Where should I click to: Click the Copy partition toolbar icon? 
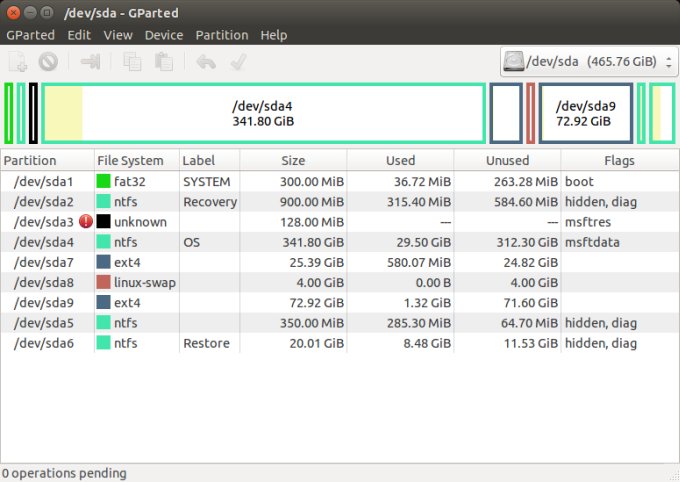coord(132,62)
